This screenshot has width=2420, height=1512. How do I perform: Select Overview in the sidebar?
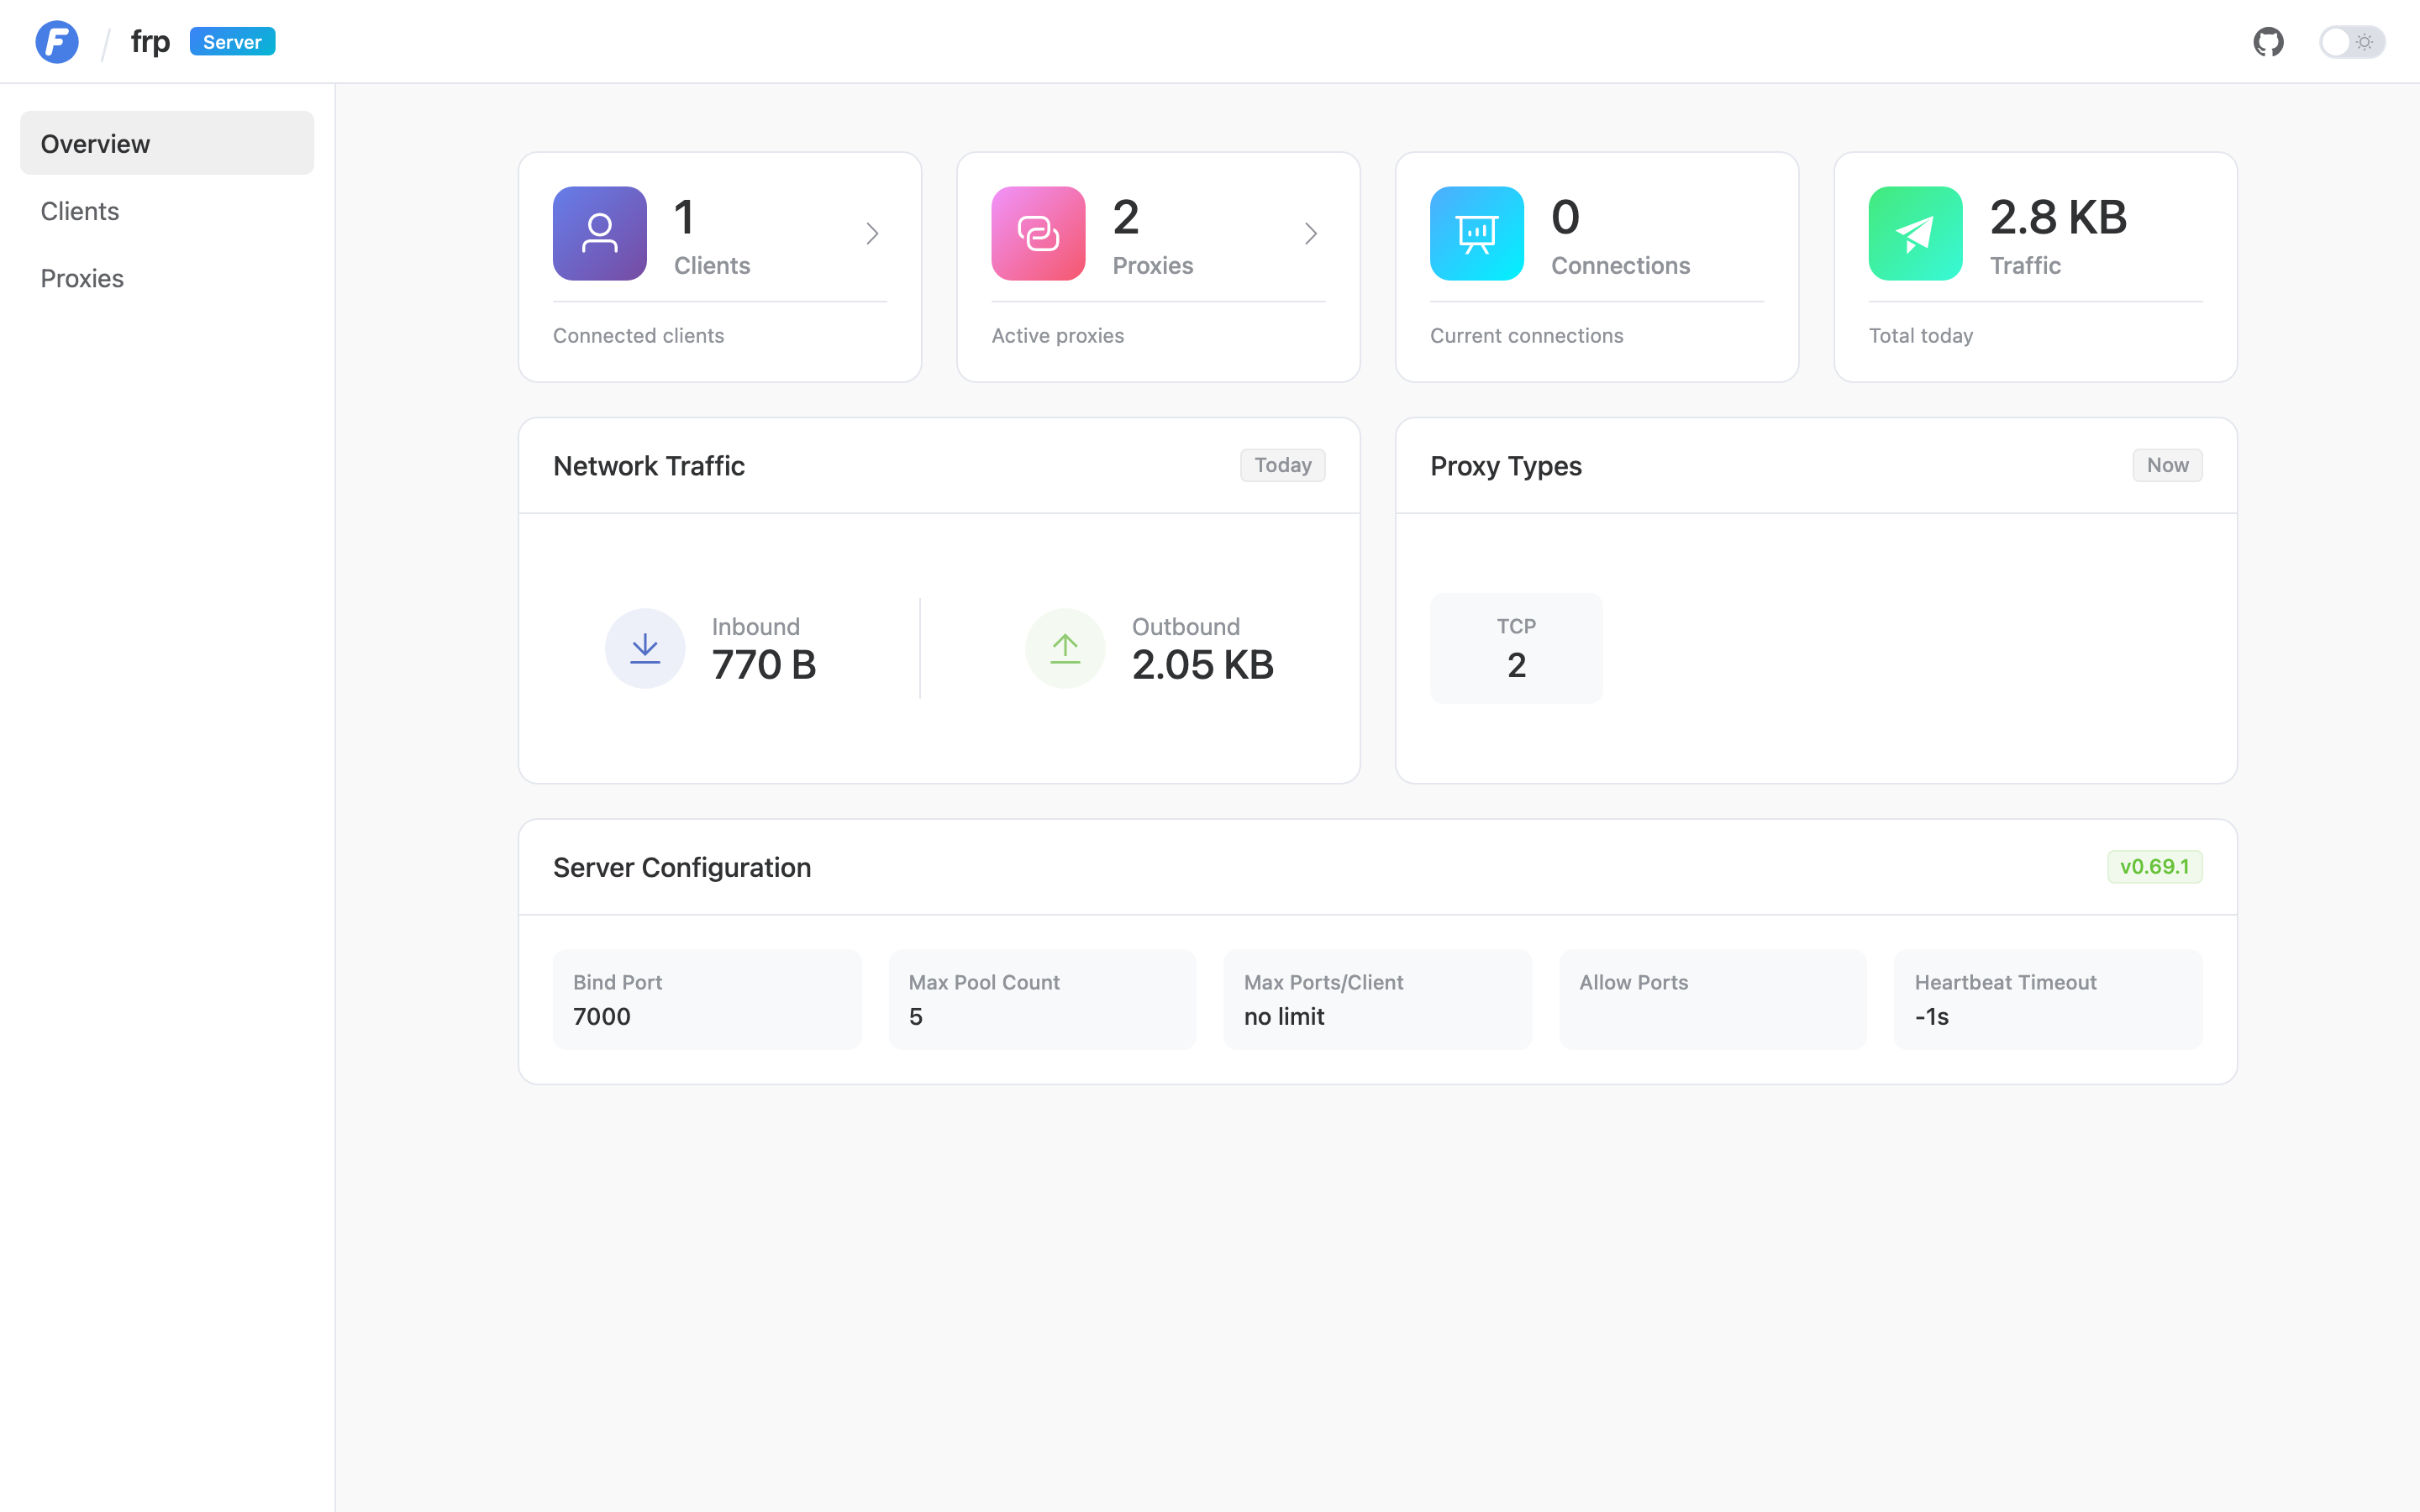tap(167, 143)
